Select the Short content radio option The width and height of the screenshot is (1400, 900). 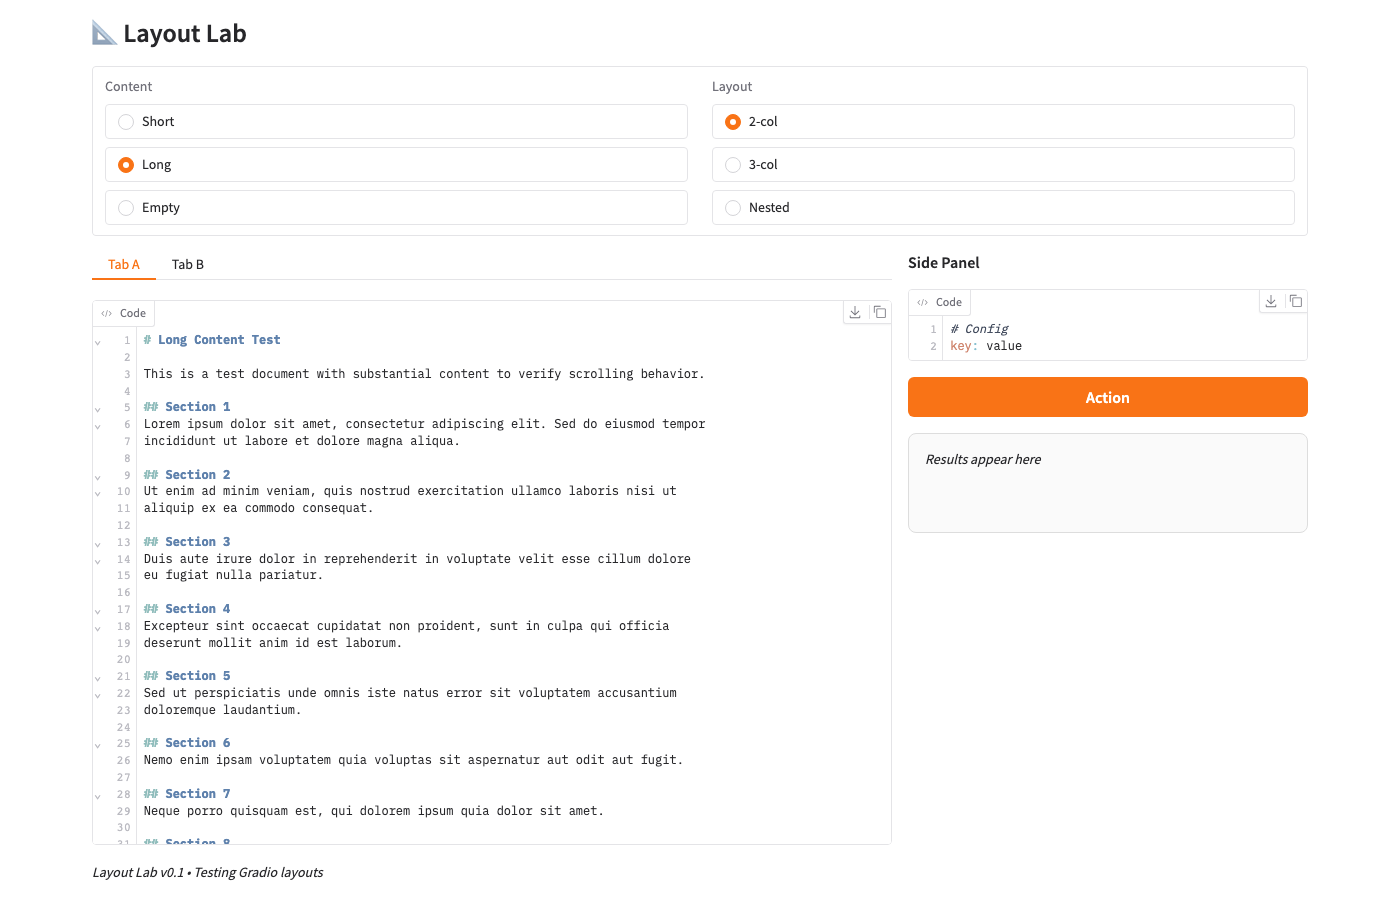pyautogui.click(x=126, y=122)
